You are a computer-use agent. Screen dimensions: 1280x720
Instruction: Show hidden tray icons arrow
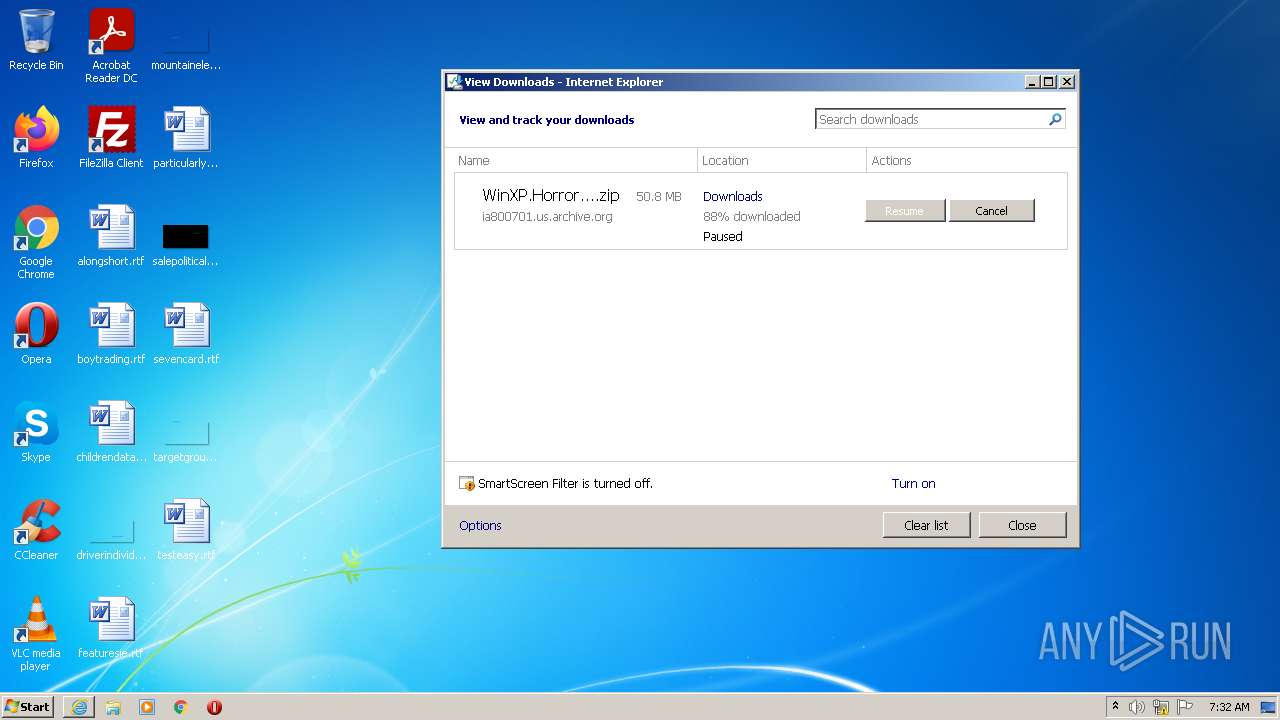tap(1115, 707)
